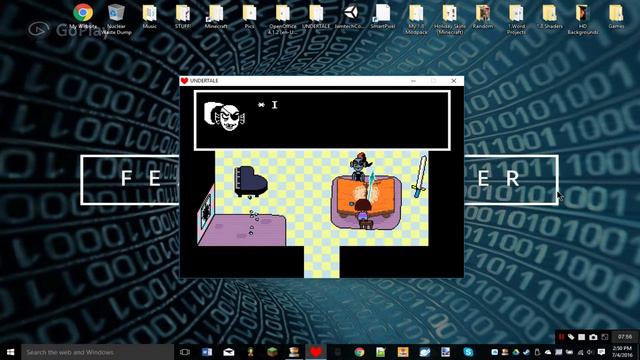Open Microsoft Word from the taskbar
This screenshot has height=360, width=640.
point(207,352)
